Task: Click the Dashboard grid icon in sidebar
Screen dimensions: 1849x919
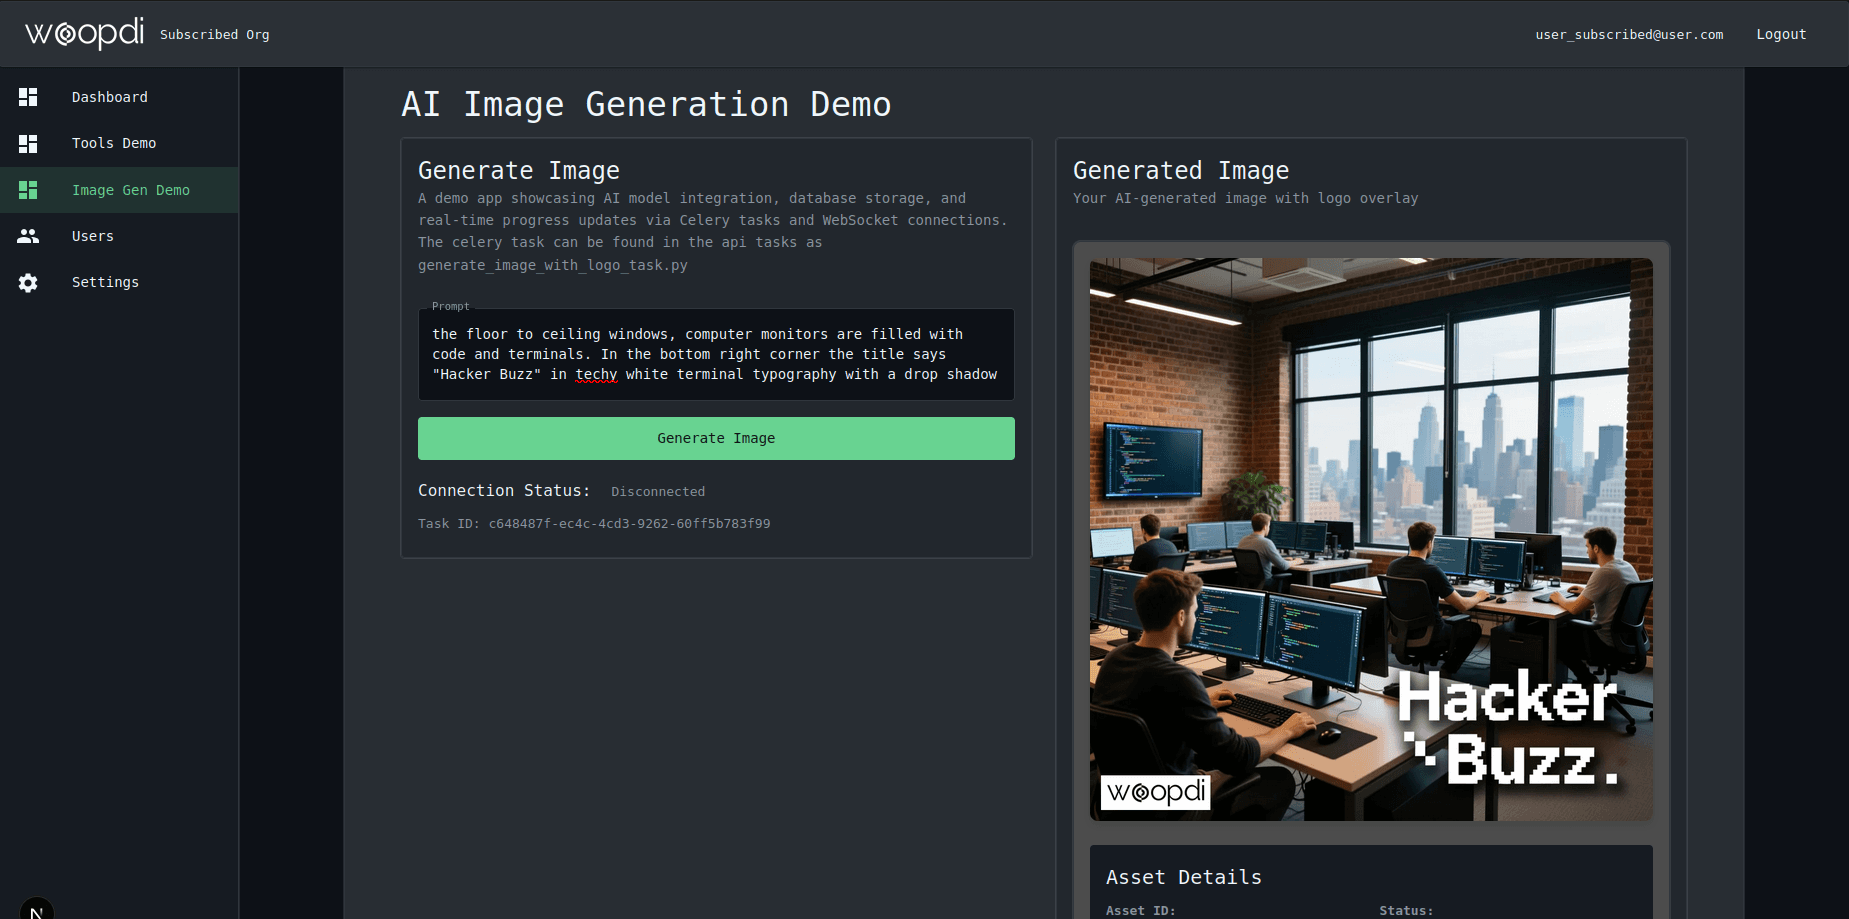Action: click(28, 97)
